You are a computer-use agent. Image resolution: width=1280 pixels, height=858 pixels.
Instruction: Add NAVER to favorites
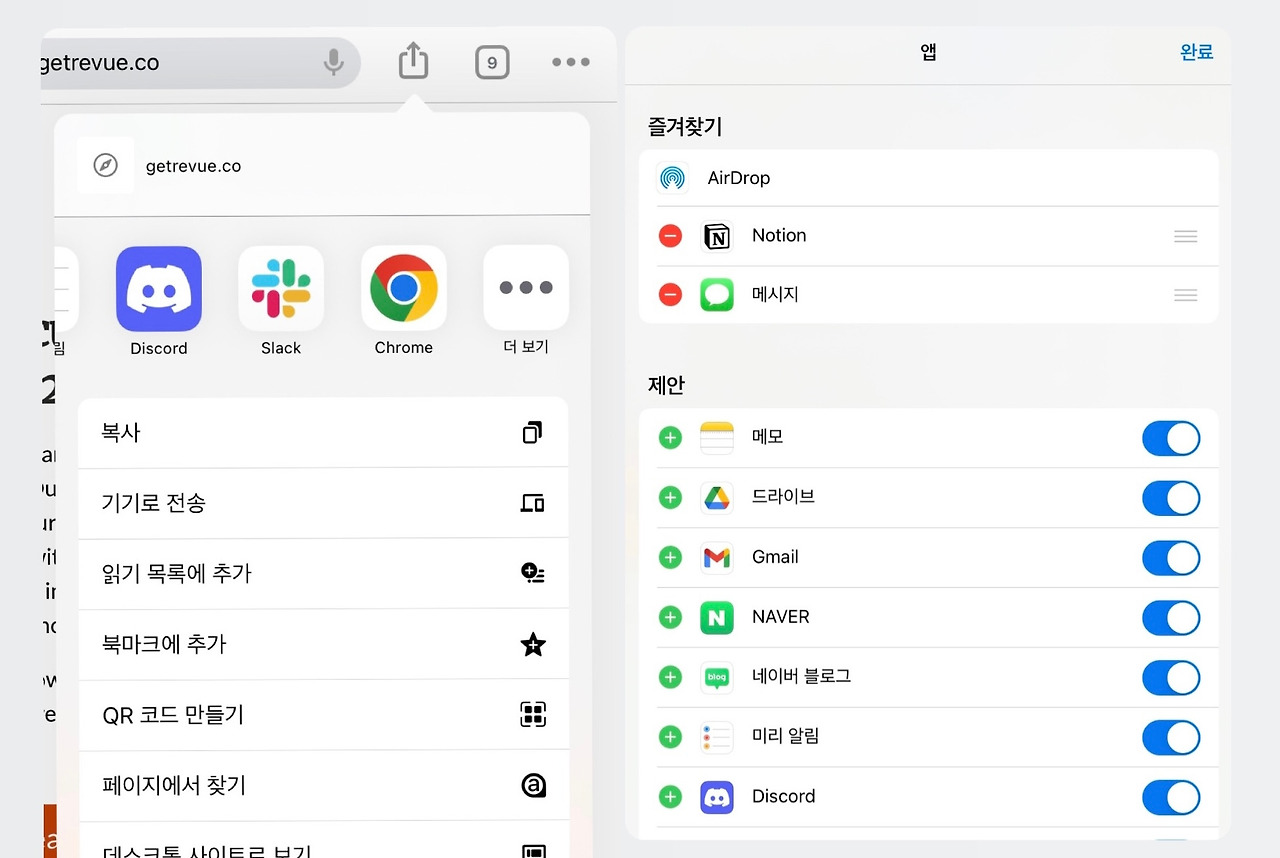pyautogui.click(x=670, y=617)
